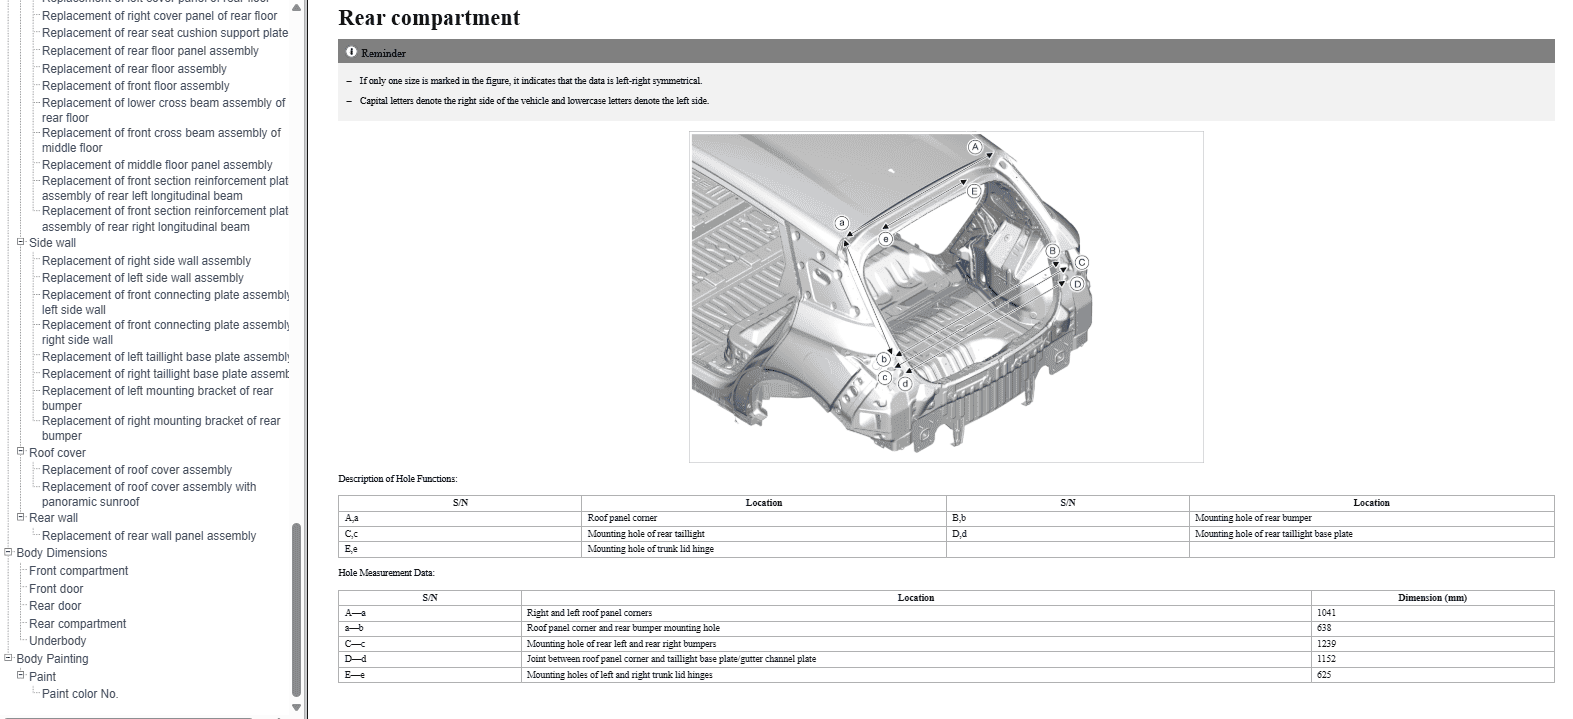The height and width of the screenshot is (719, 1573).
Task: Open the Front door dimensions page
Action: point(56,589)
